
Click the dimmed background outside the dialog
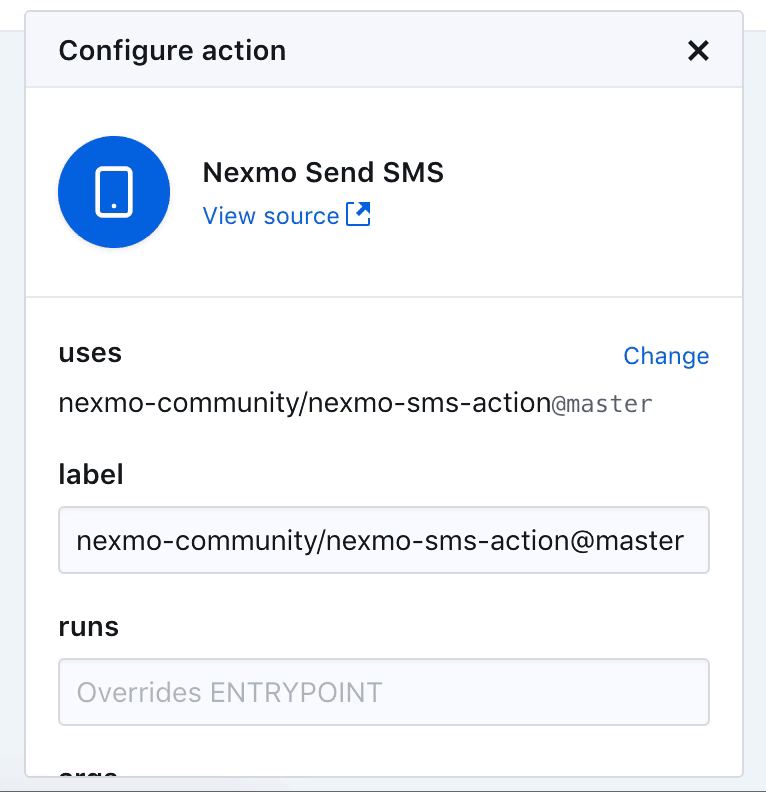click(755, 404)
